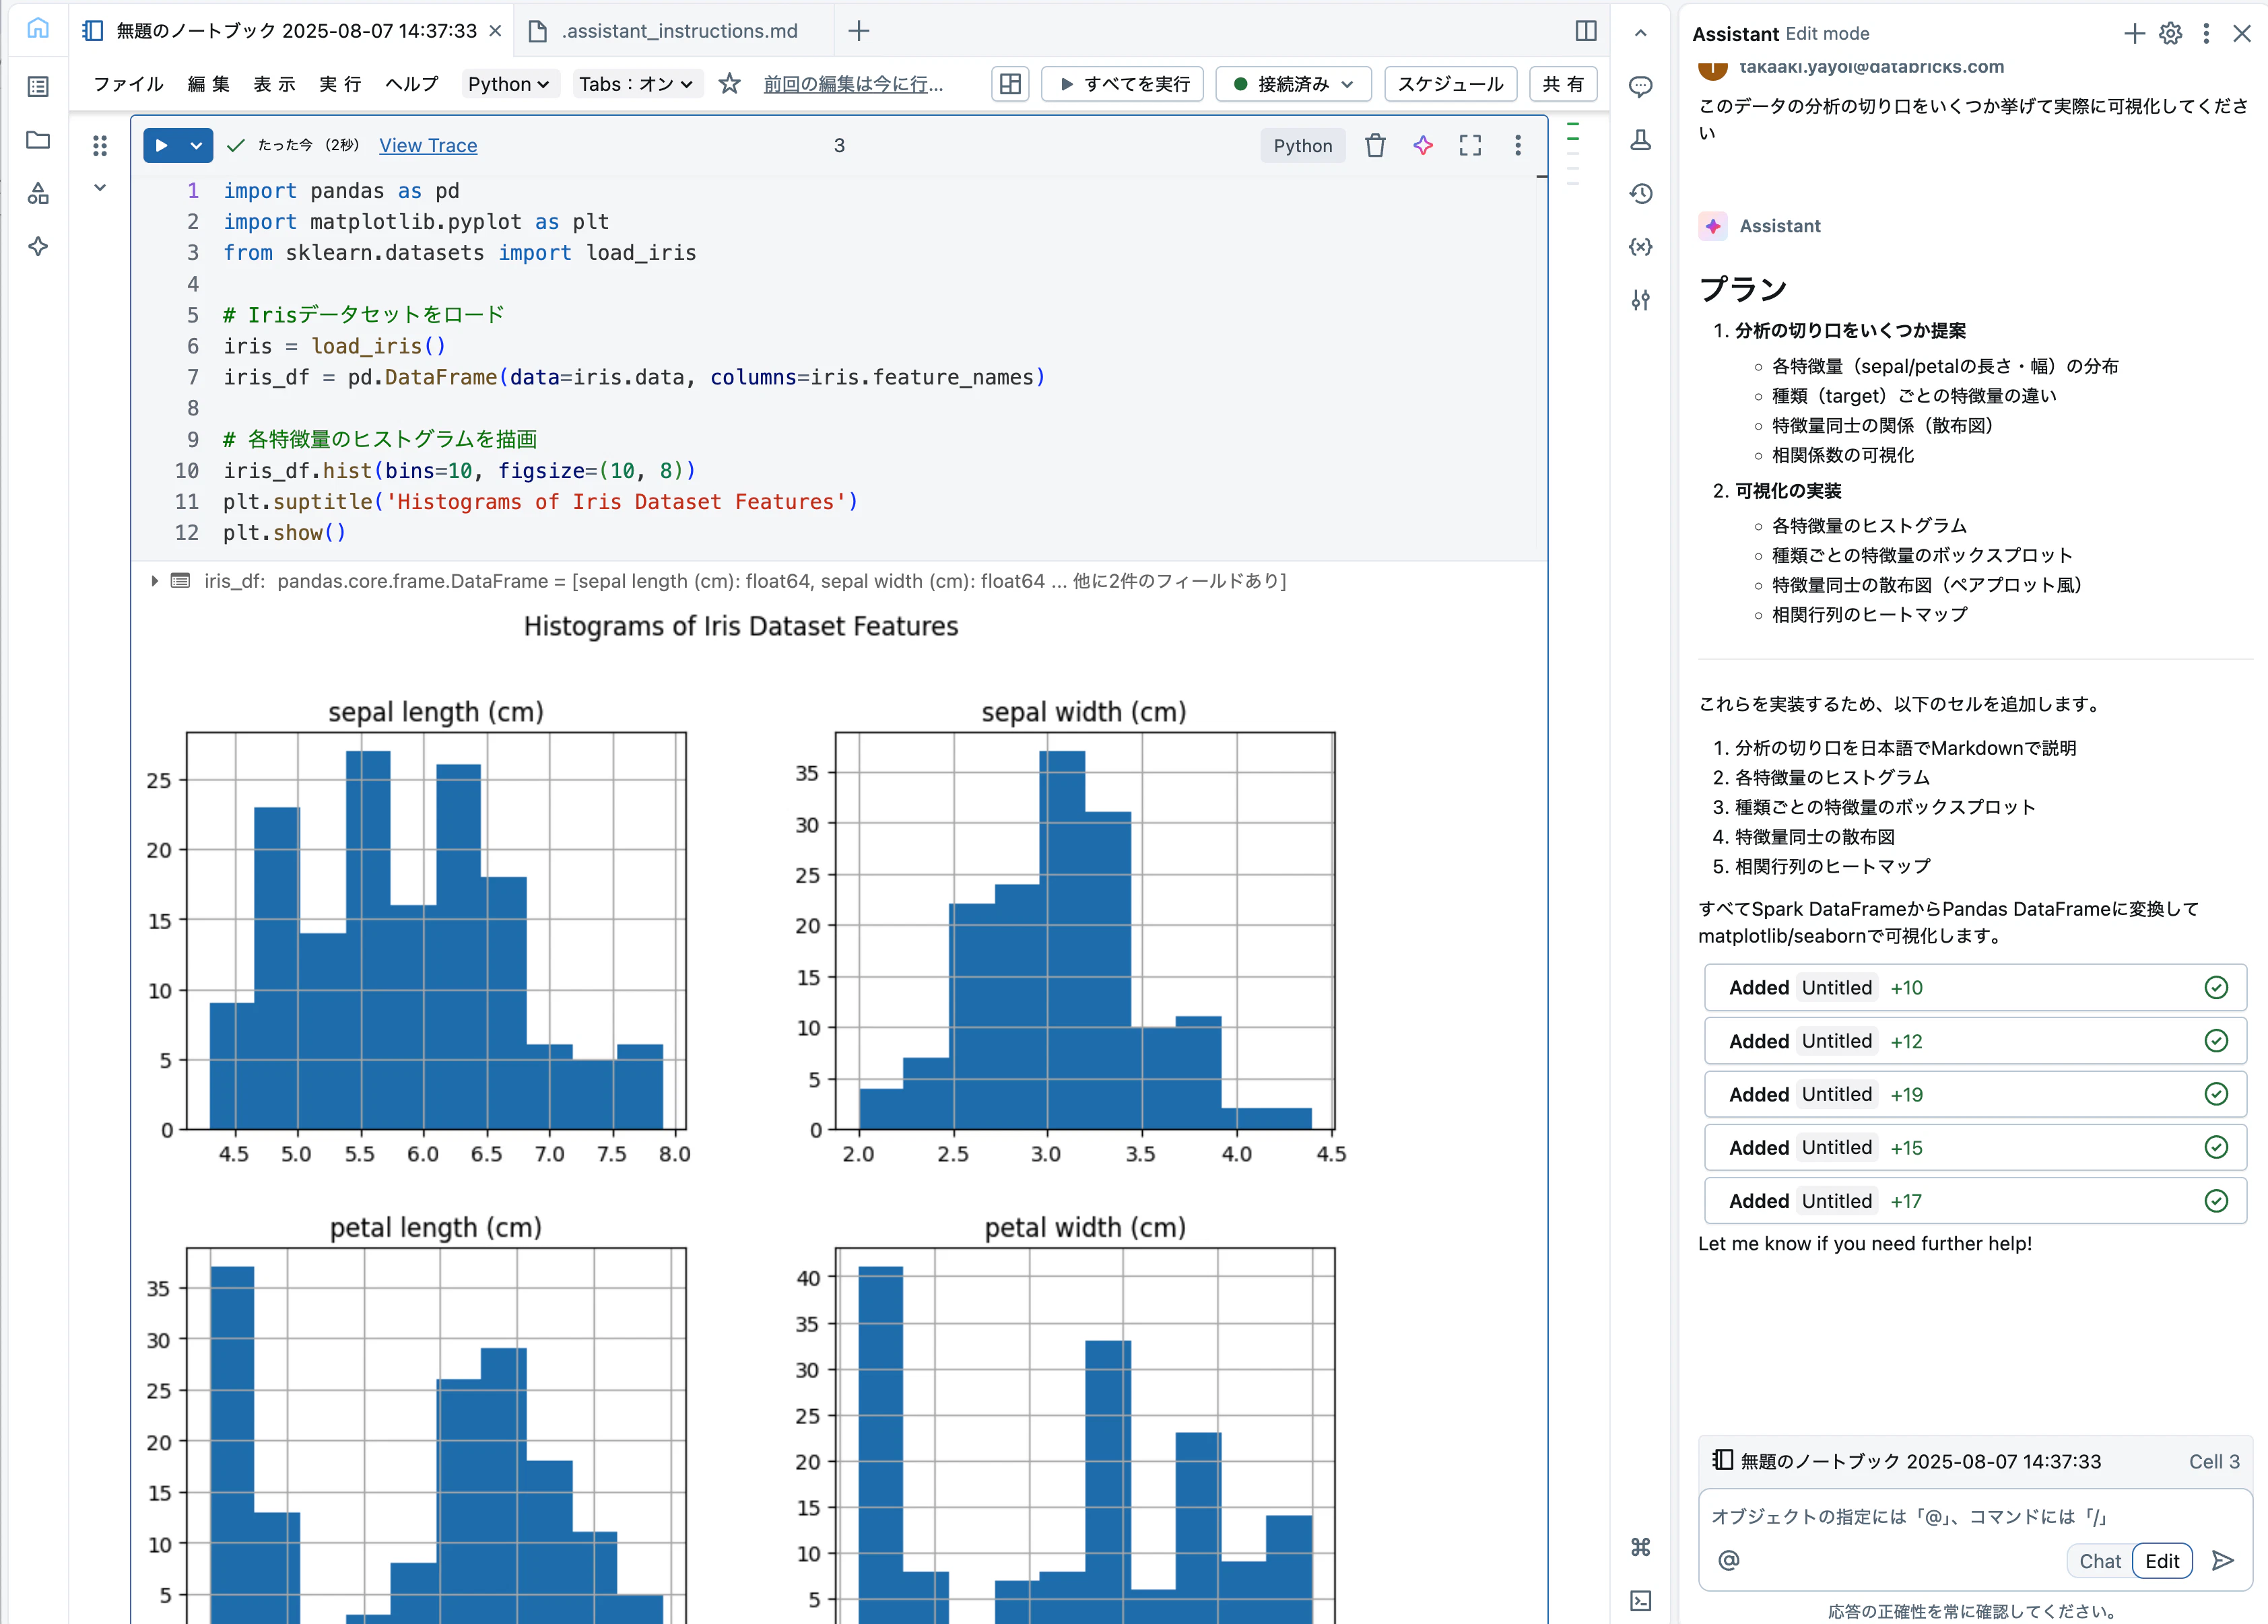
Task: Click the assistant prompt input field
Action: tap(1974, 1517)
